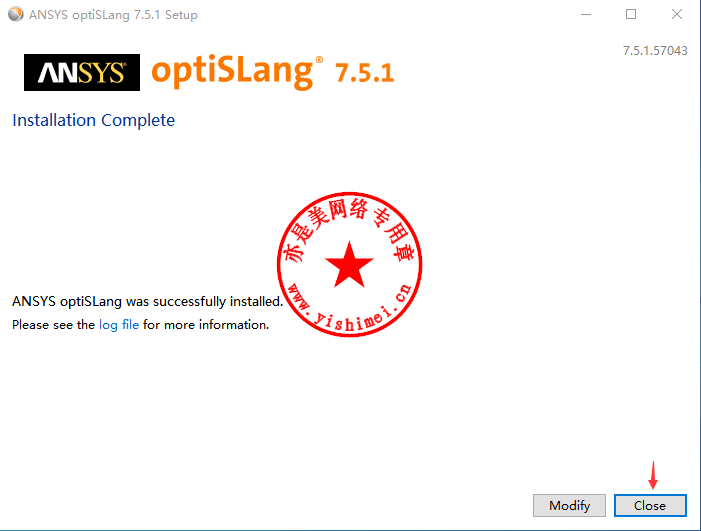Click the ANSYS logo banner
This screenshot has width=701, height=531.
(x=82, y=72)
